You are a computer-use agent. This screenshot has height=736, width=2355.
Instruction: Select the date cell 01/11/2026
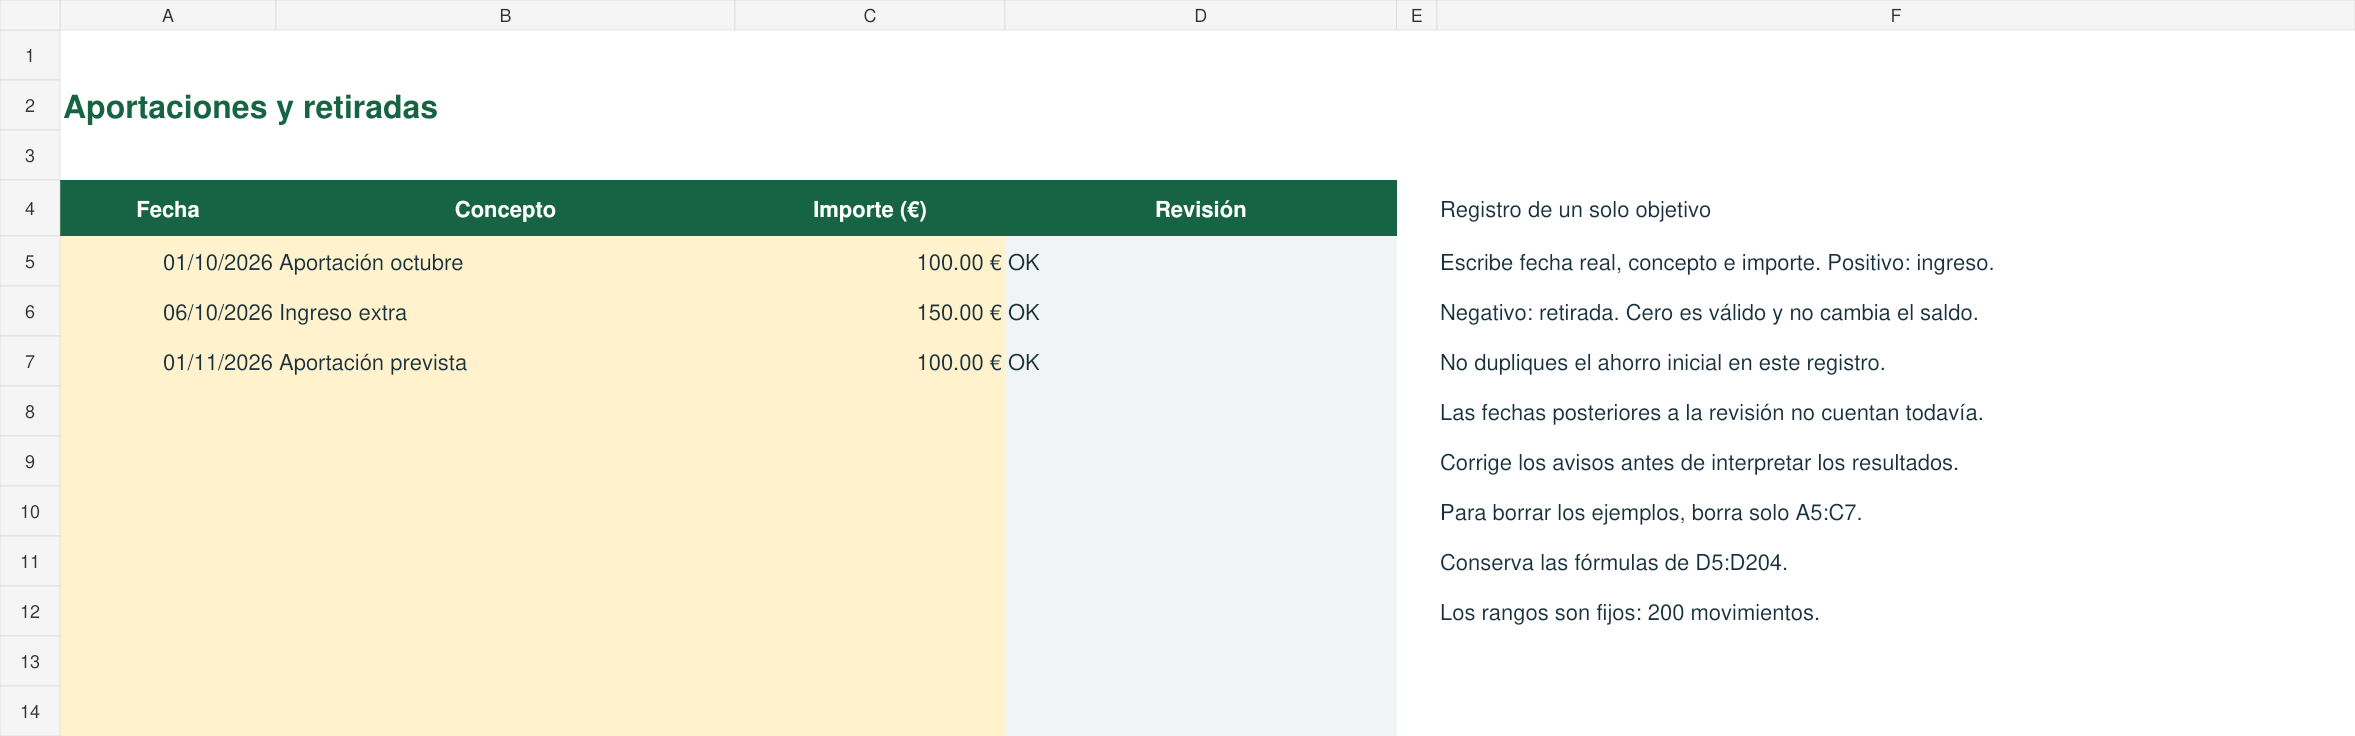click(168, 362)
